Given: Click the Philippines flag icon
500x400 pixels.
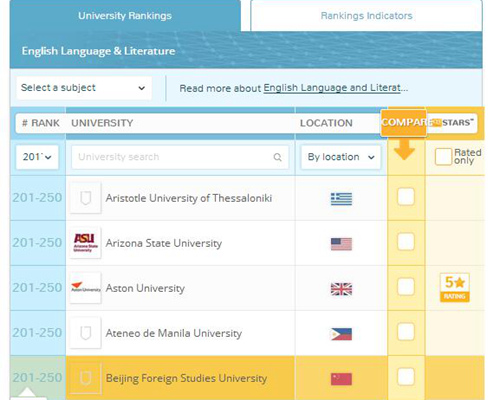Looking at the screenshot, I should tap(341, 334).
